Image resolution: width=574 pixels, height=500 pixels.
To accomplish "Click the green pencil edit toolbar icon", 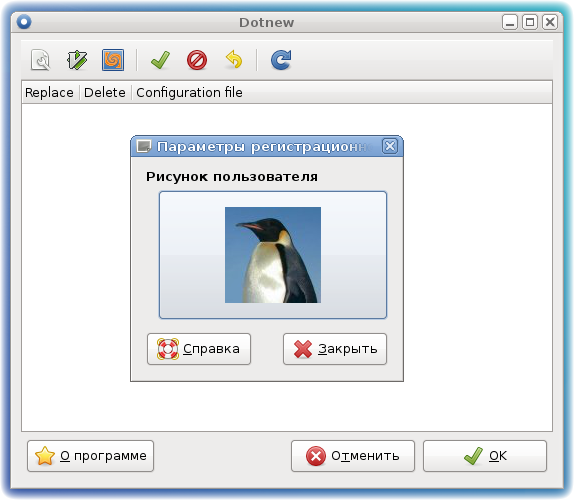I will click(77, 60).
